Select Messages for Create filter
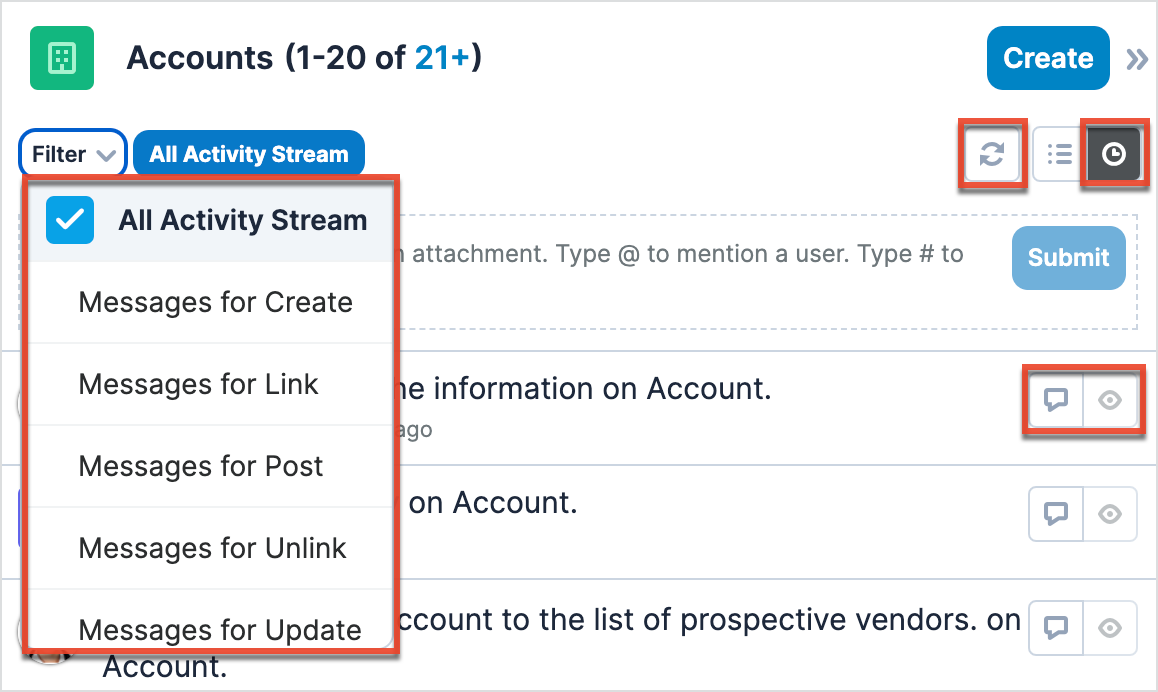This screenshot has width=1158, height=692. click(x=215, y=302)
